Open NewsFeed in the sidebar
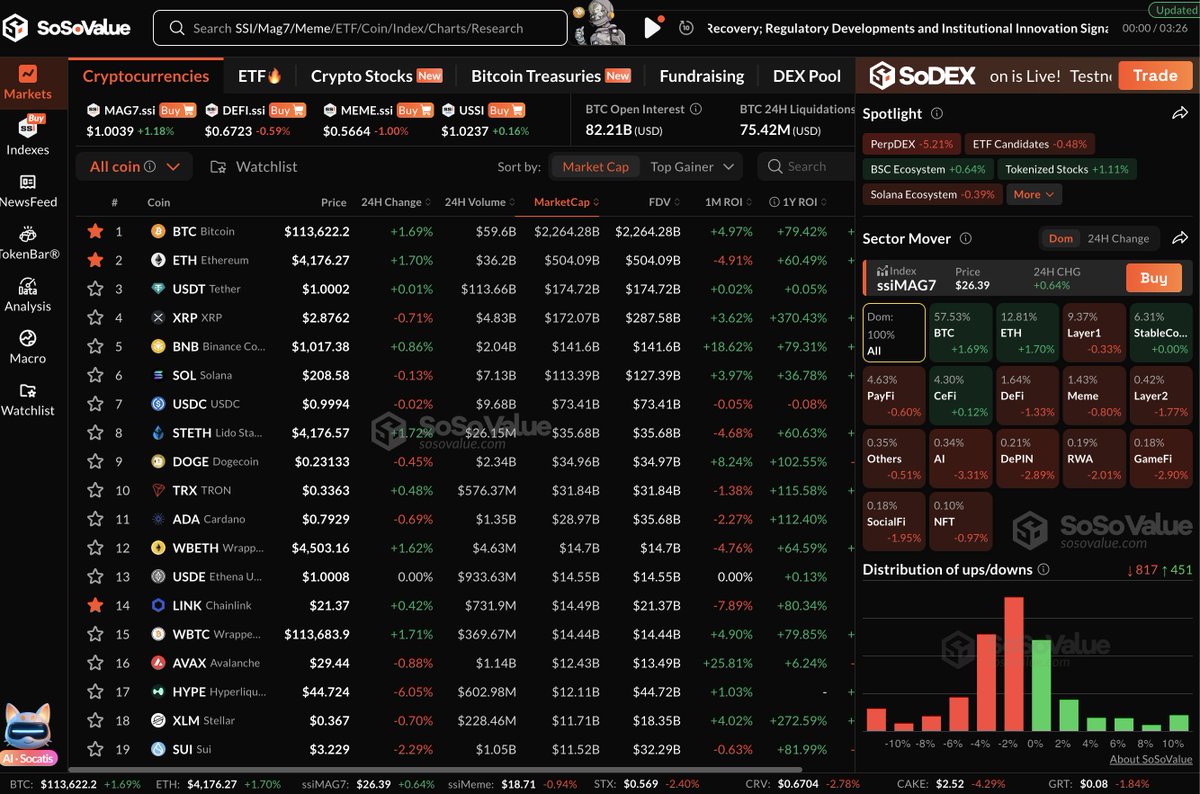 (28, 190)
